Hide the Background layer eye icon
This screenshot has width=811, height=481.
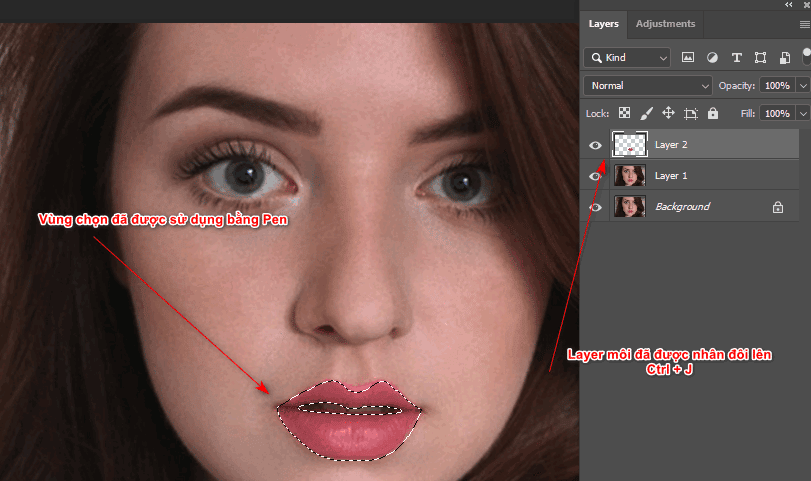595,207
